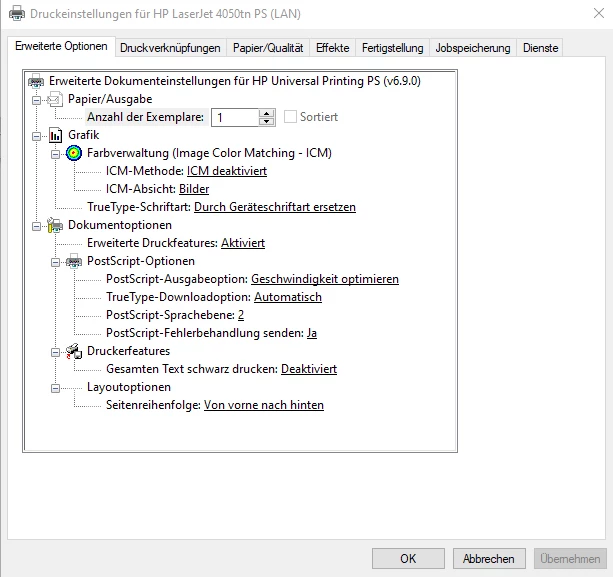Image resolution: width=613 pixels, height=577 pixels.
Task: Select the Grafik chart icon
Action: [x=55, y=135]
